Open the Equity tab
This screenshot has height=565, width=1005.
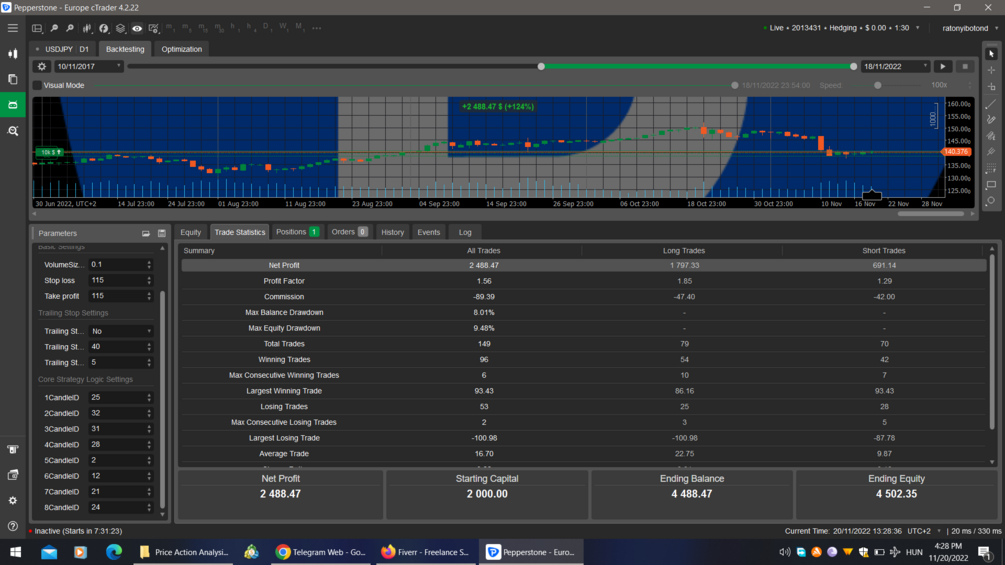click(x=190, y=233)
